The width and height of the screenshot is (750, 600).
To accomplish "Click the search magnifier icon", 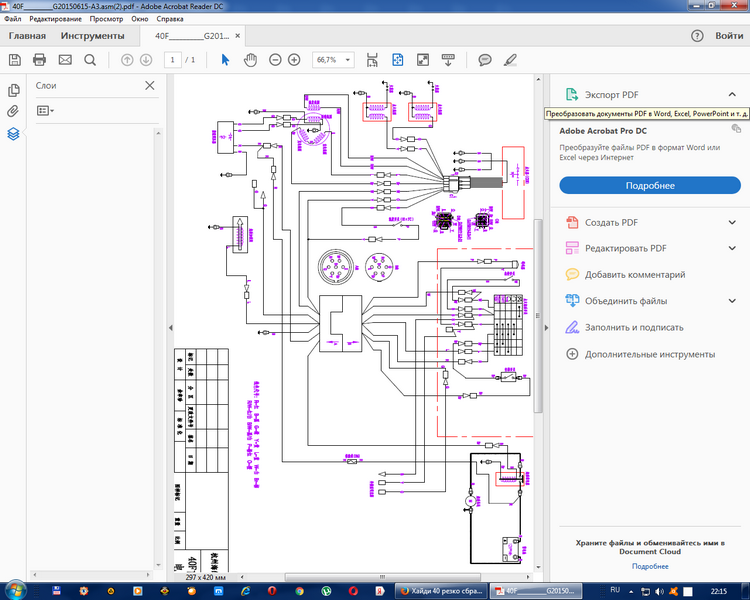I will [x=90, y=60].
